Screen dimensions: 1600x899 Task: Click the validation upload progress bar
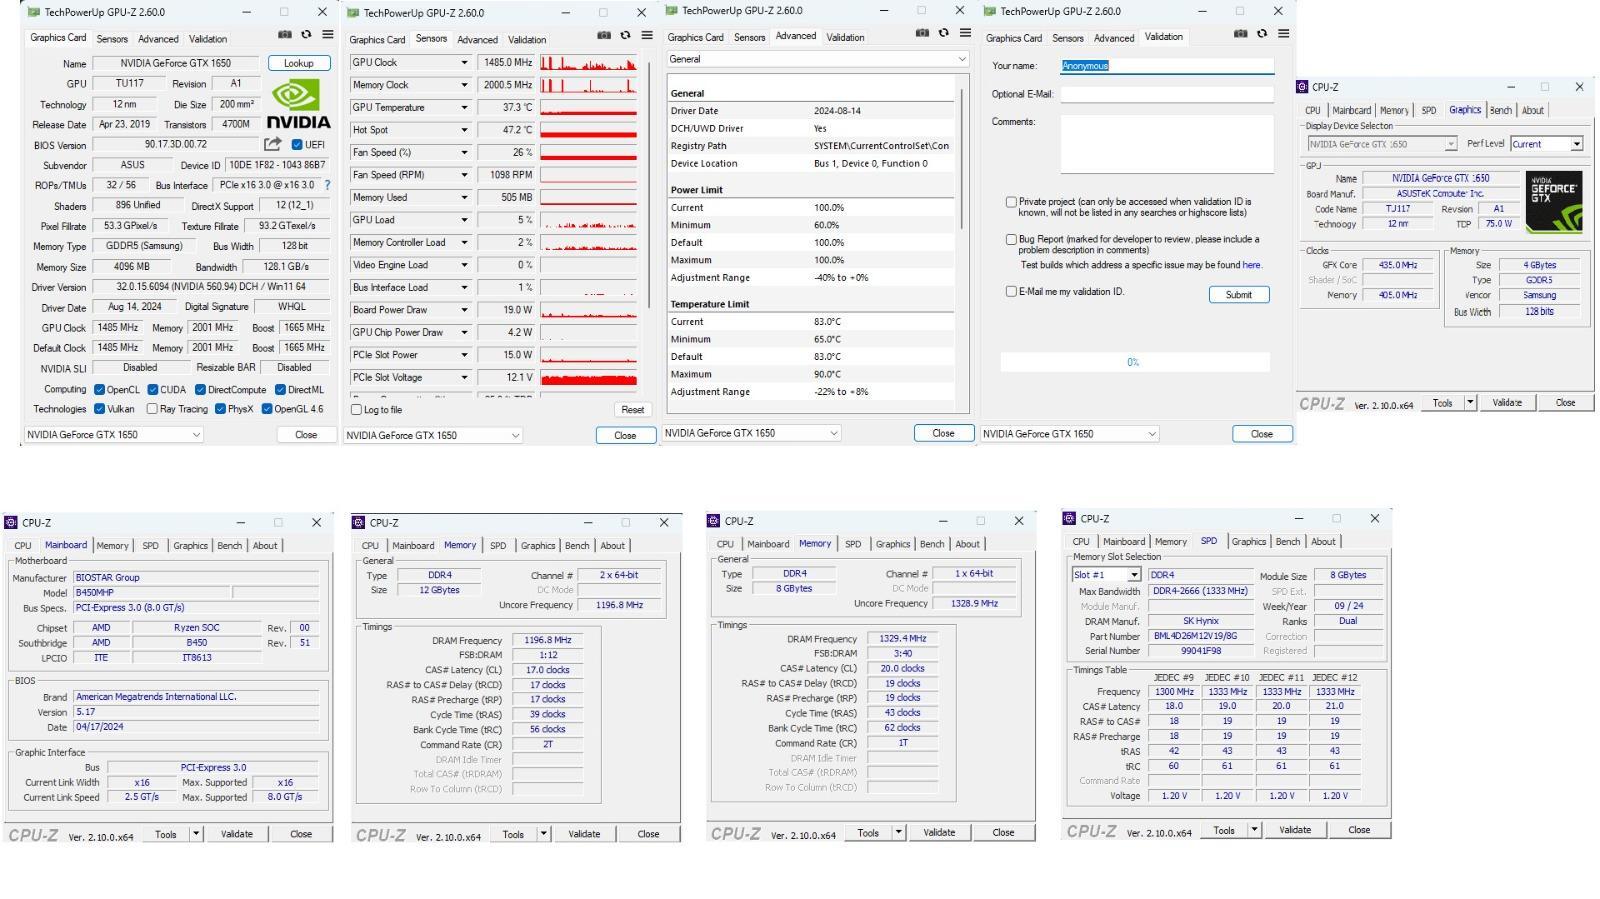pyautogui.click(x=1135, y=362)
